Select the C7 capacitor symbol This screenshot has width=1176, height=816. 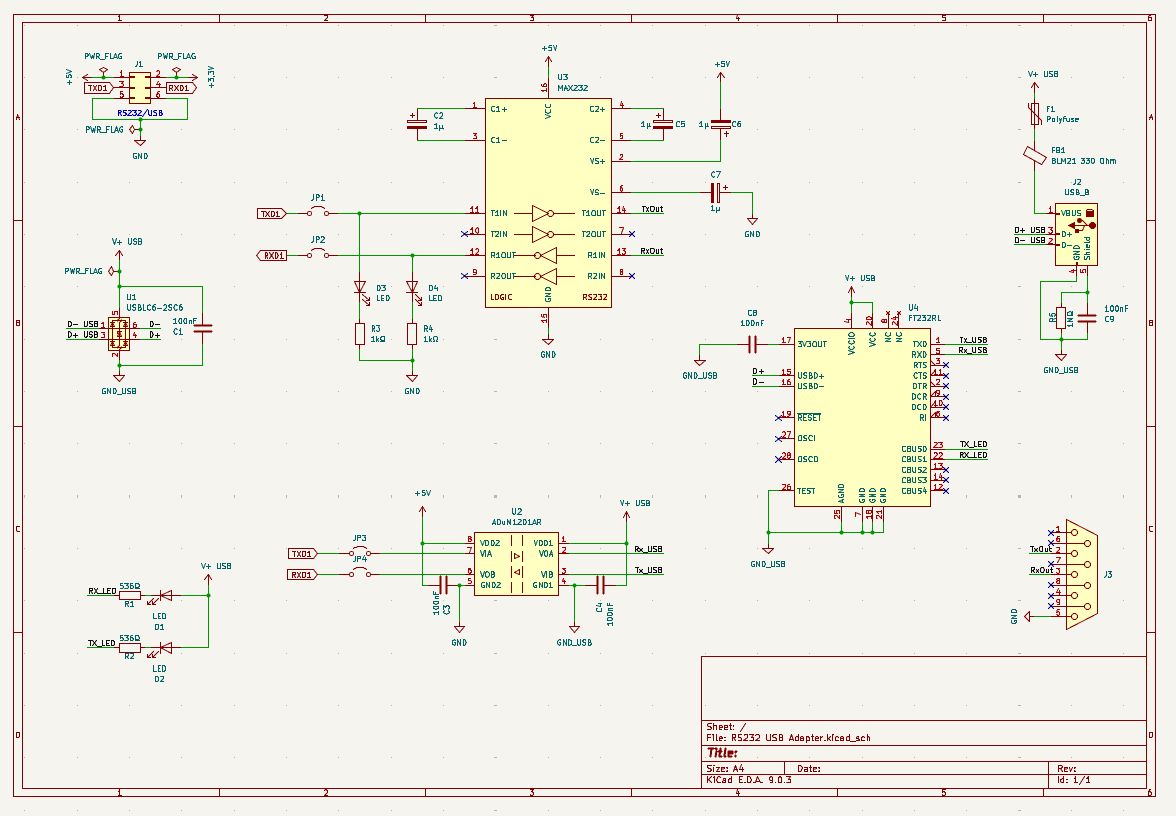716,193
